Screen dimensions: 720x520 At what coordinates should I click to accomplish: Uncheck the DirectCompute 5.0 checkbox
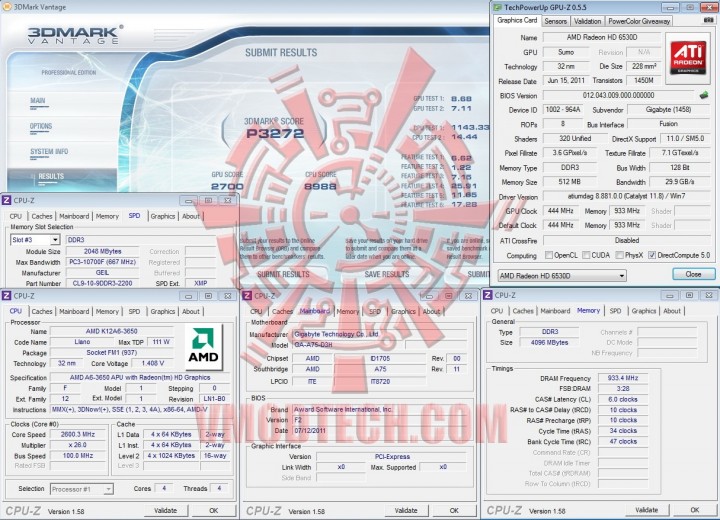(652, 255)
